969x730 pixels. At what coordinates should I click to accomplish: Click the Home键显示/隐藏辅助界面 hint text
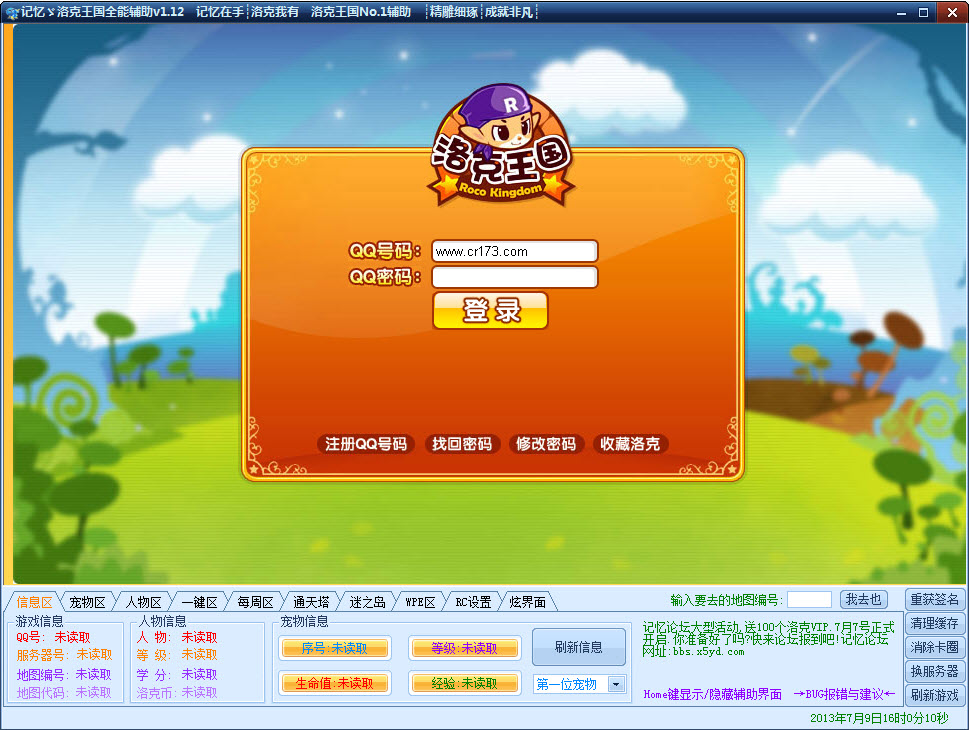pyautogui.click(x=713, y=694)
